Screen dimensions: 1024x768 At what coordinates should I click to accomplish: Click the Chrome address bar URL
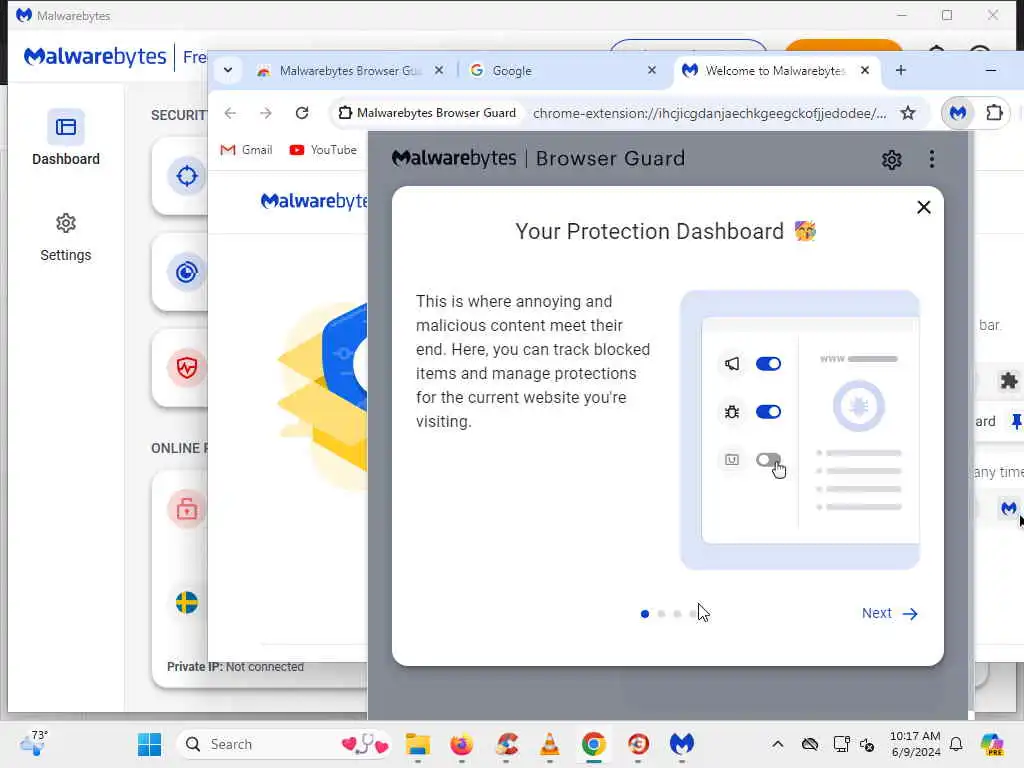coord(709,113)
